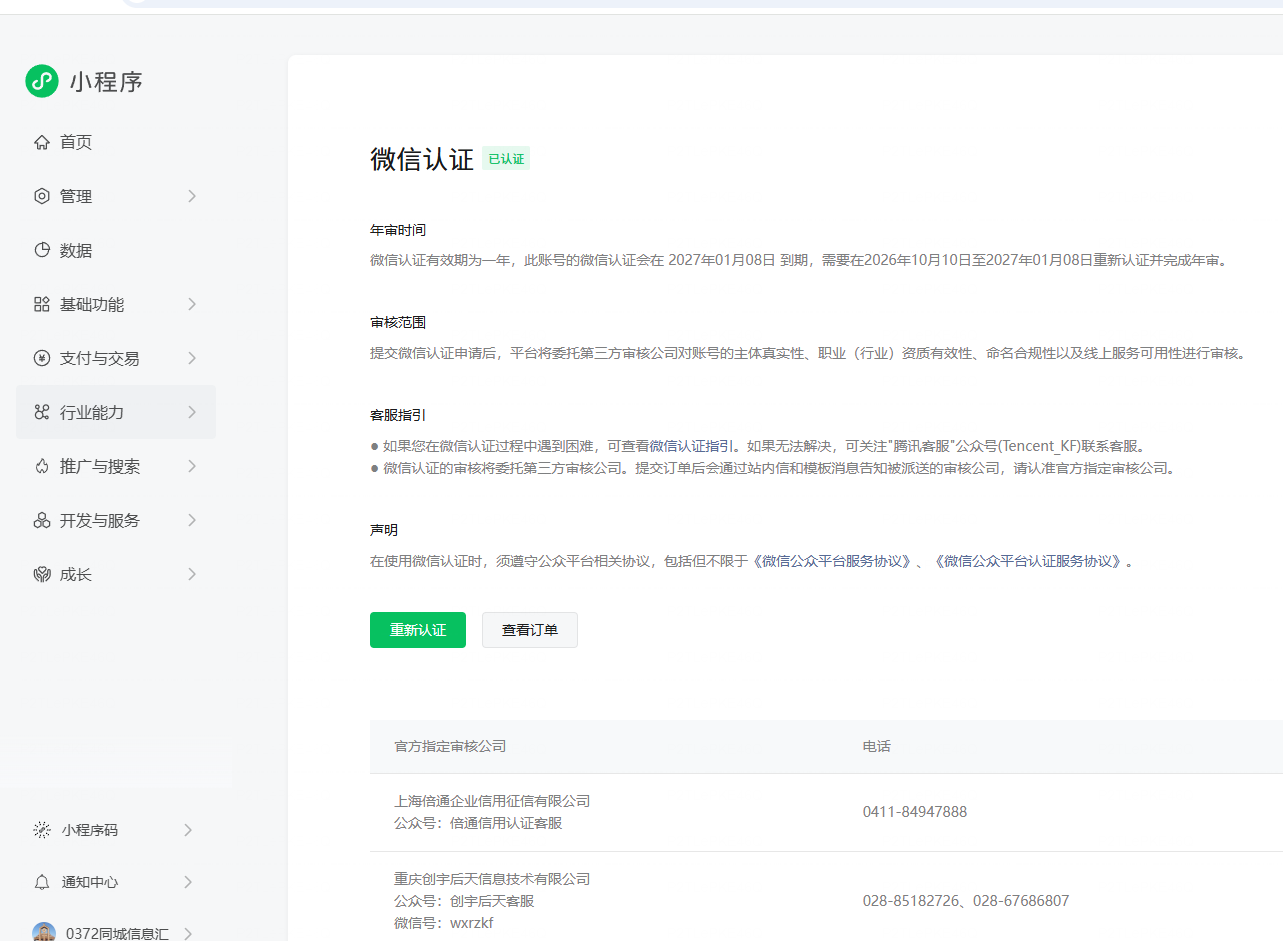The height and width of the screenshot is (941, 1283).
Task: Open the account menu chevron beside 0372同城信息汇
Action: [188, 934]
